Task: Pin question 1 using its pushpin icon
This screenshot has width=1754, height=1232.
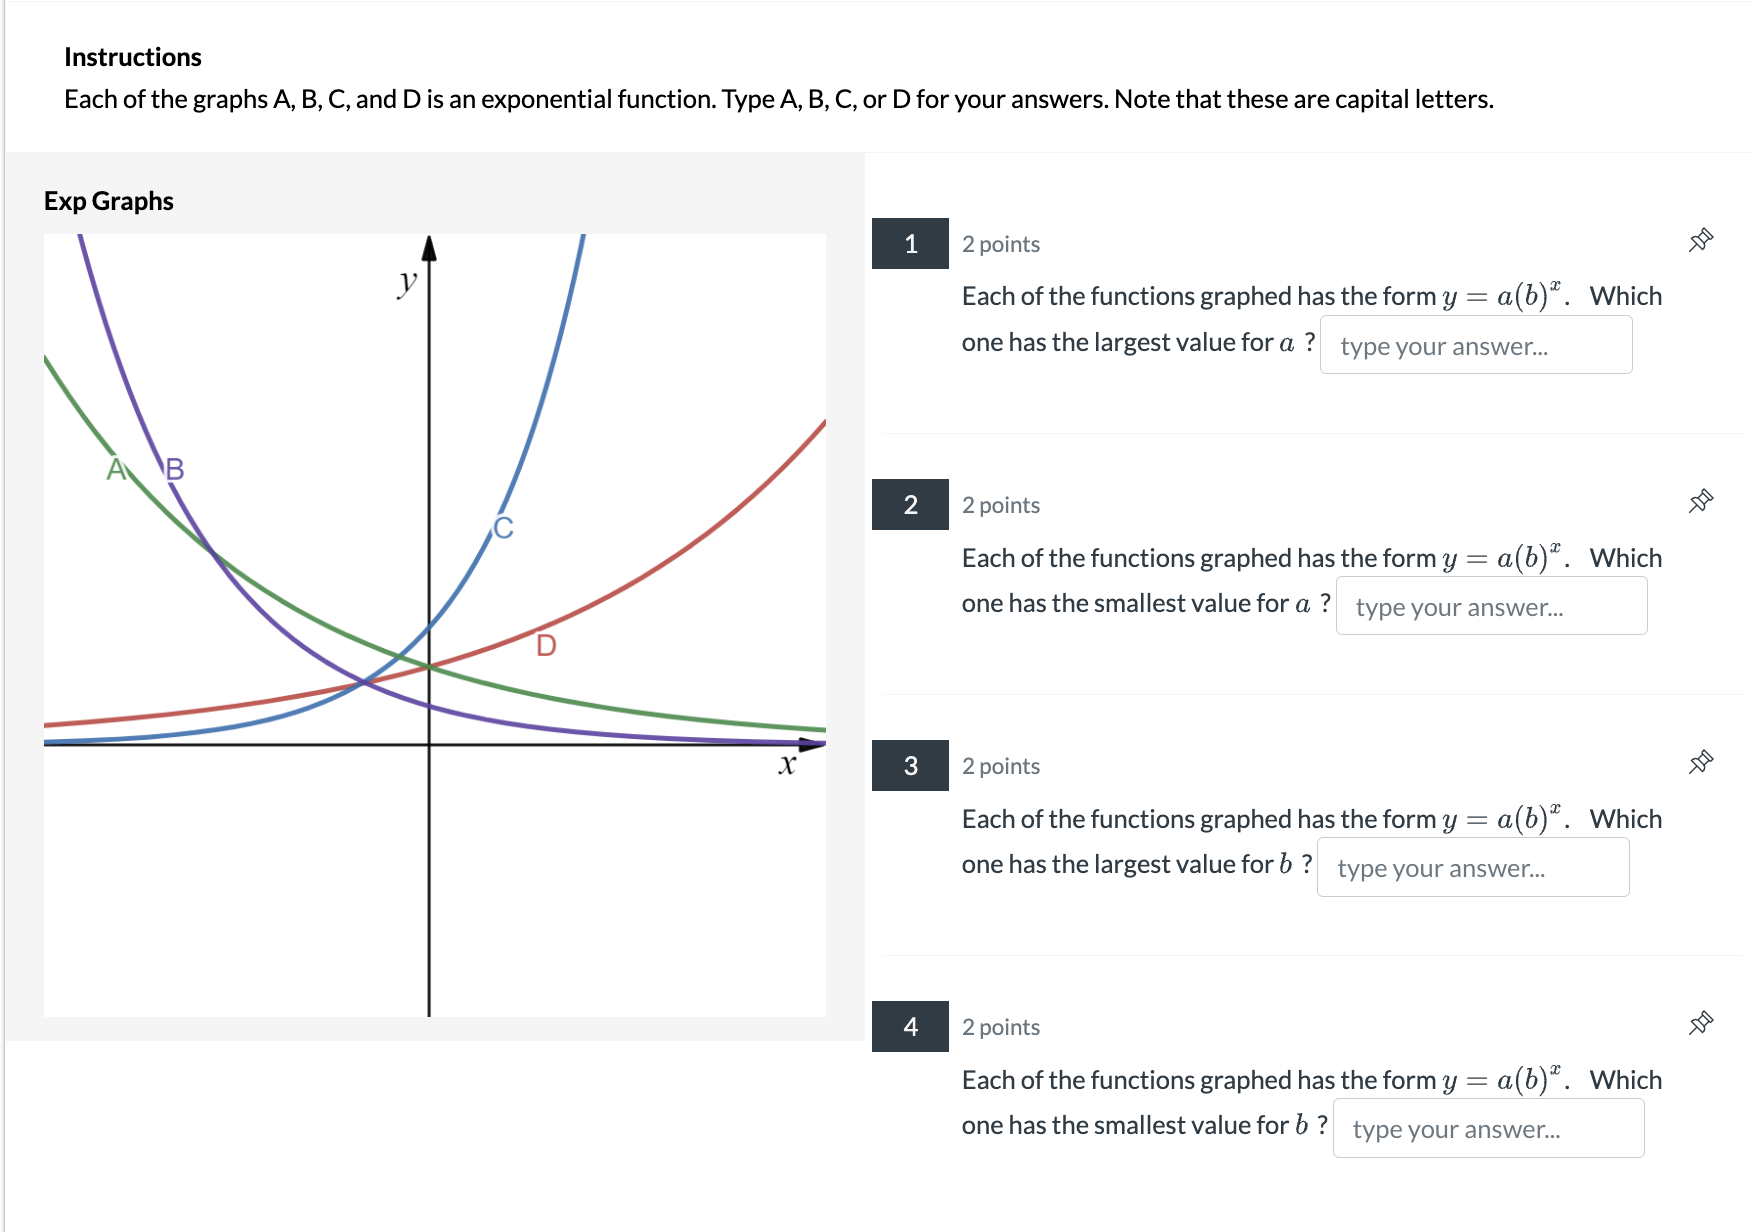Action: click(x=1700, y=241)
